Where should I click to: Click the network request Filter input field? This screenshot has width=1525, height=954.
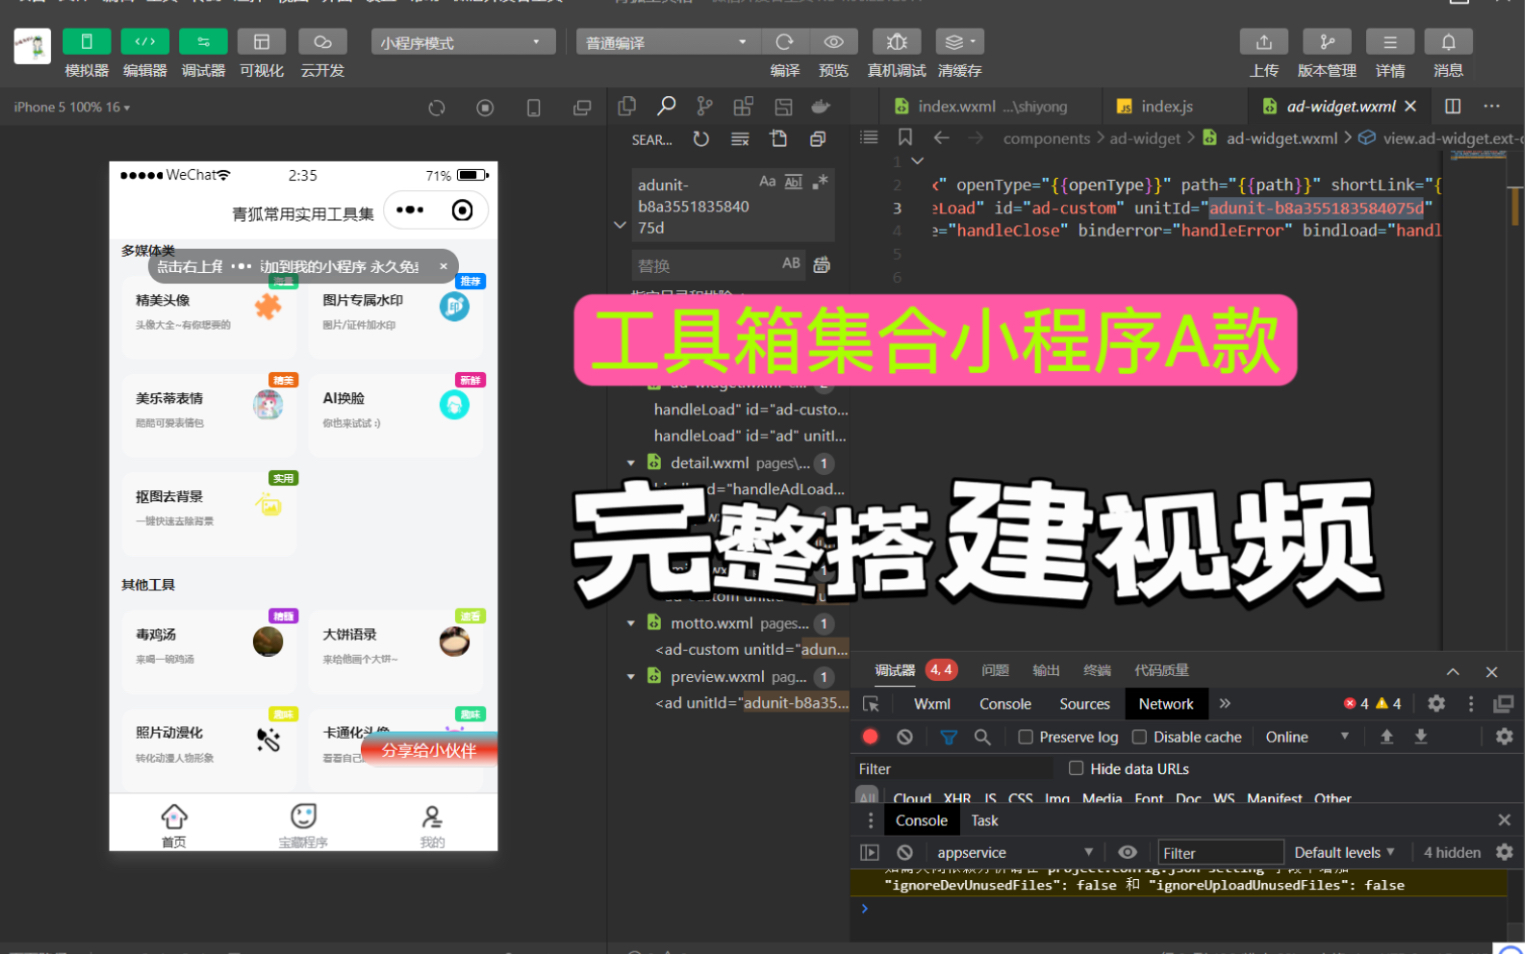950,768
